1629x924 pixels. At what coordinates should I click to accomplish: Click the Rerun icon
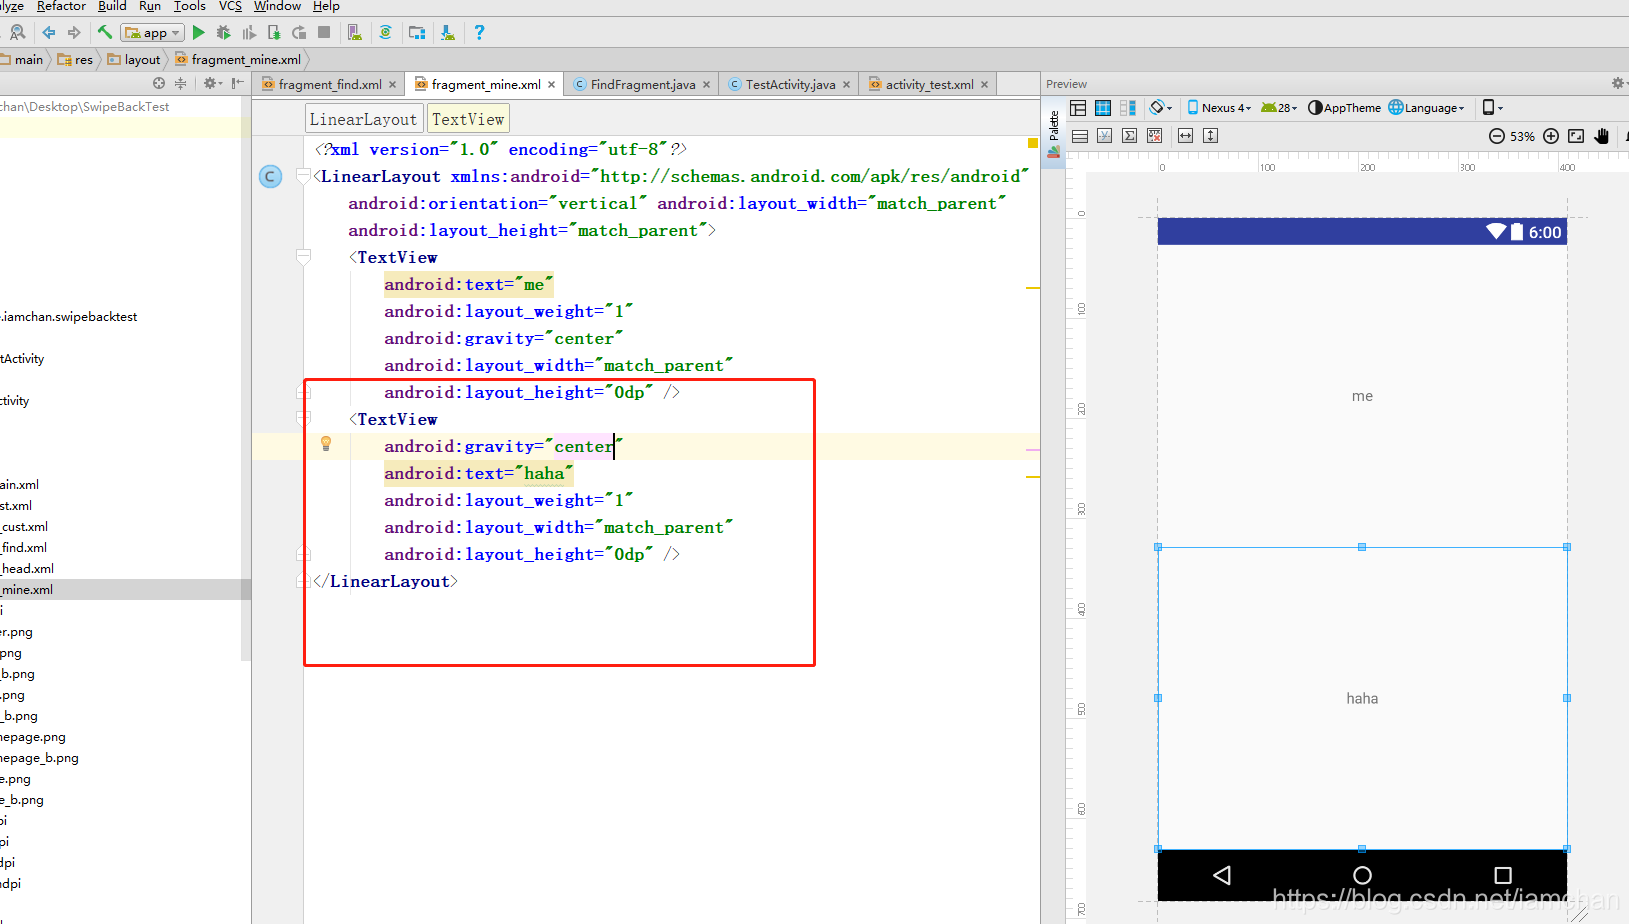coord(299,32)
